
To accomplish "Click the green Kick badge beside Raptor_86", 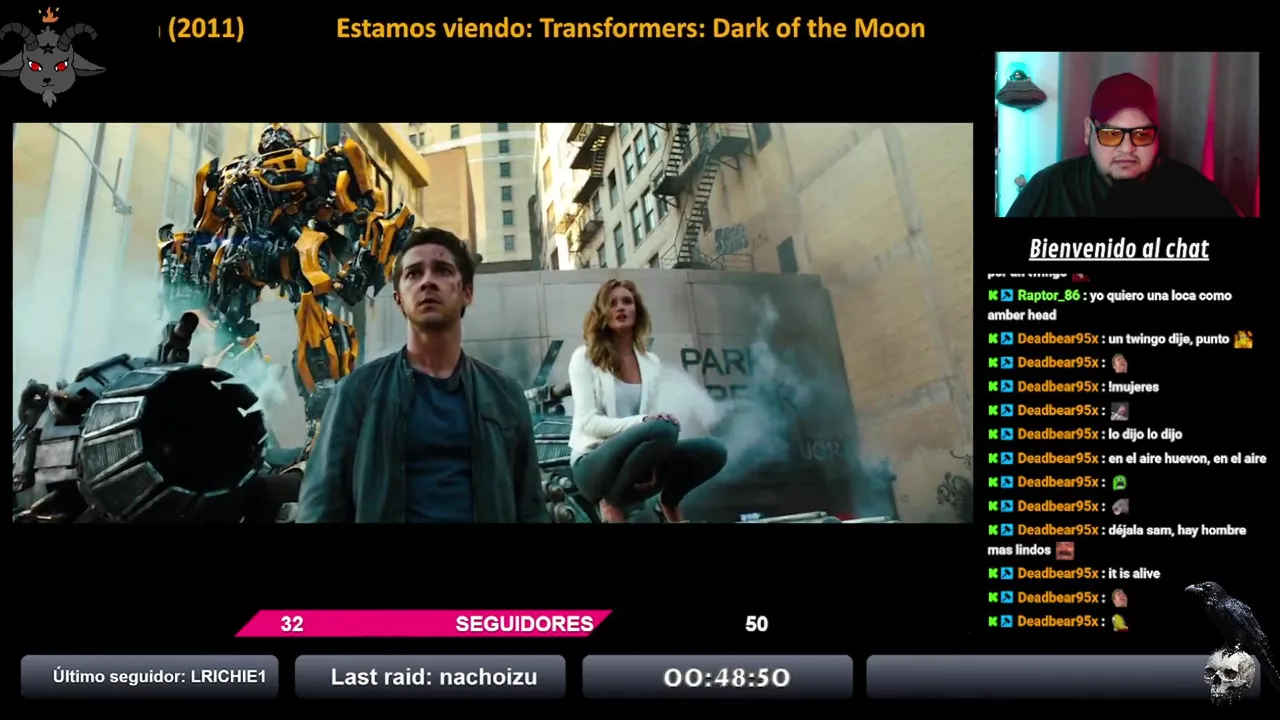I will pyautogui.click(x=993, y=296).
